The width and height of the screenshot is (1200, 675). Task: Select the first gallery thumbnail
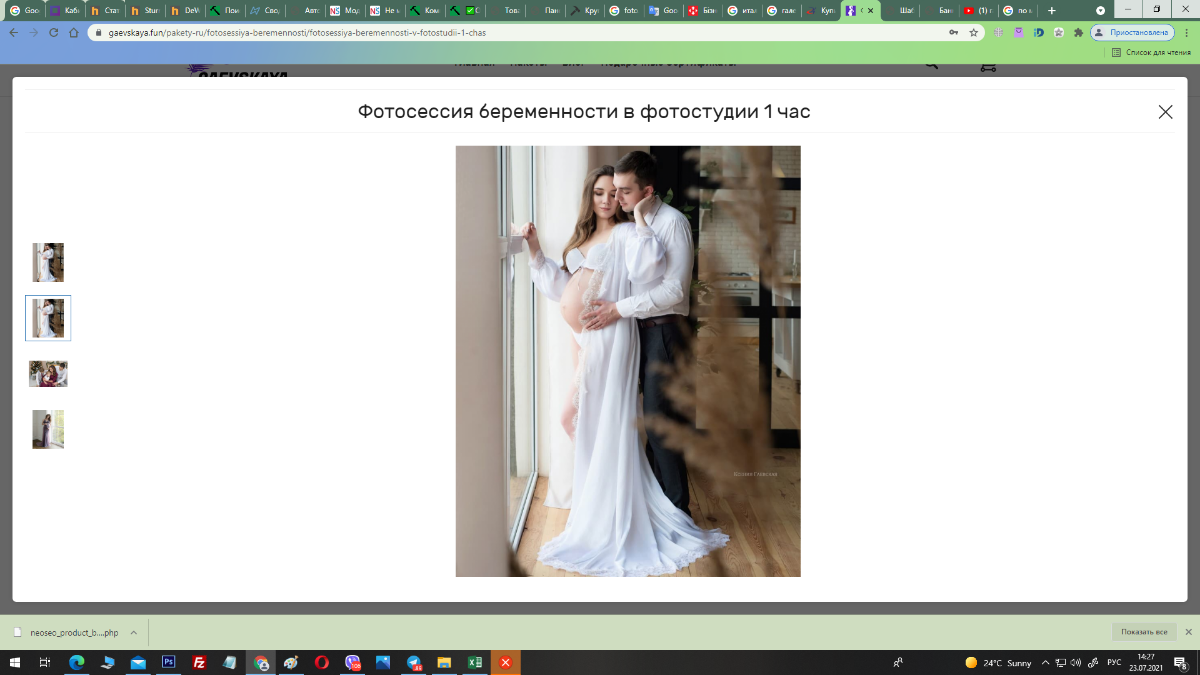point(48,262)
